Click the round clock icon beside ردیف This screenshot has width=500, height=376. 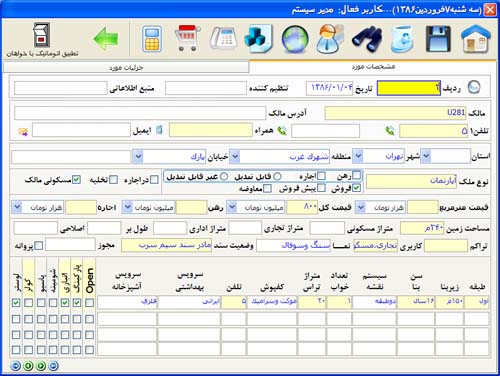[474, 88]
